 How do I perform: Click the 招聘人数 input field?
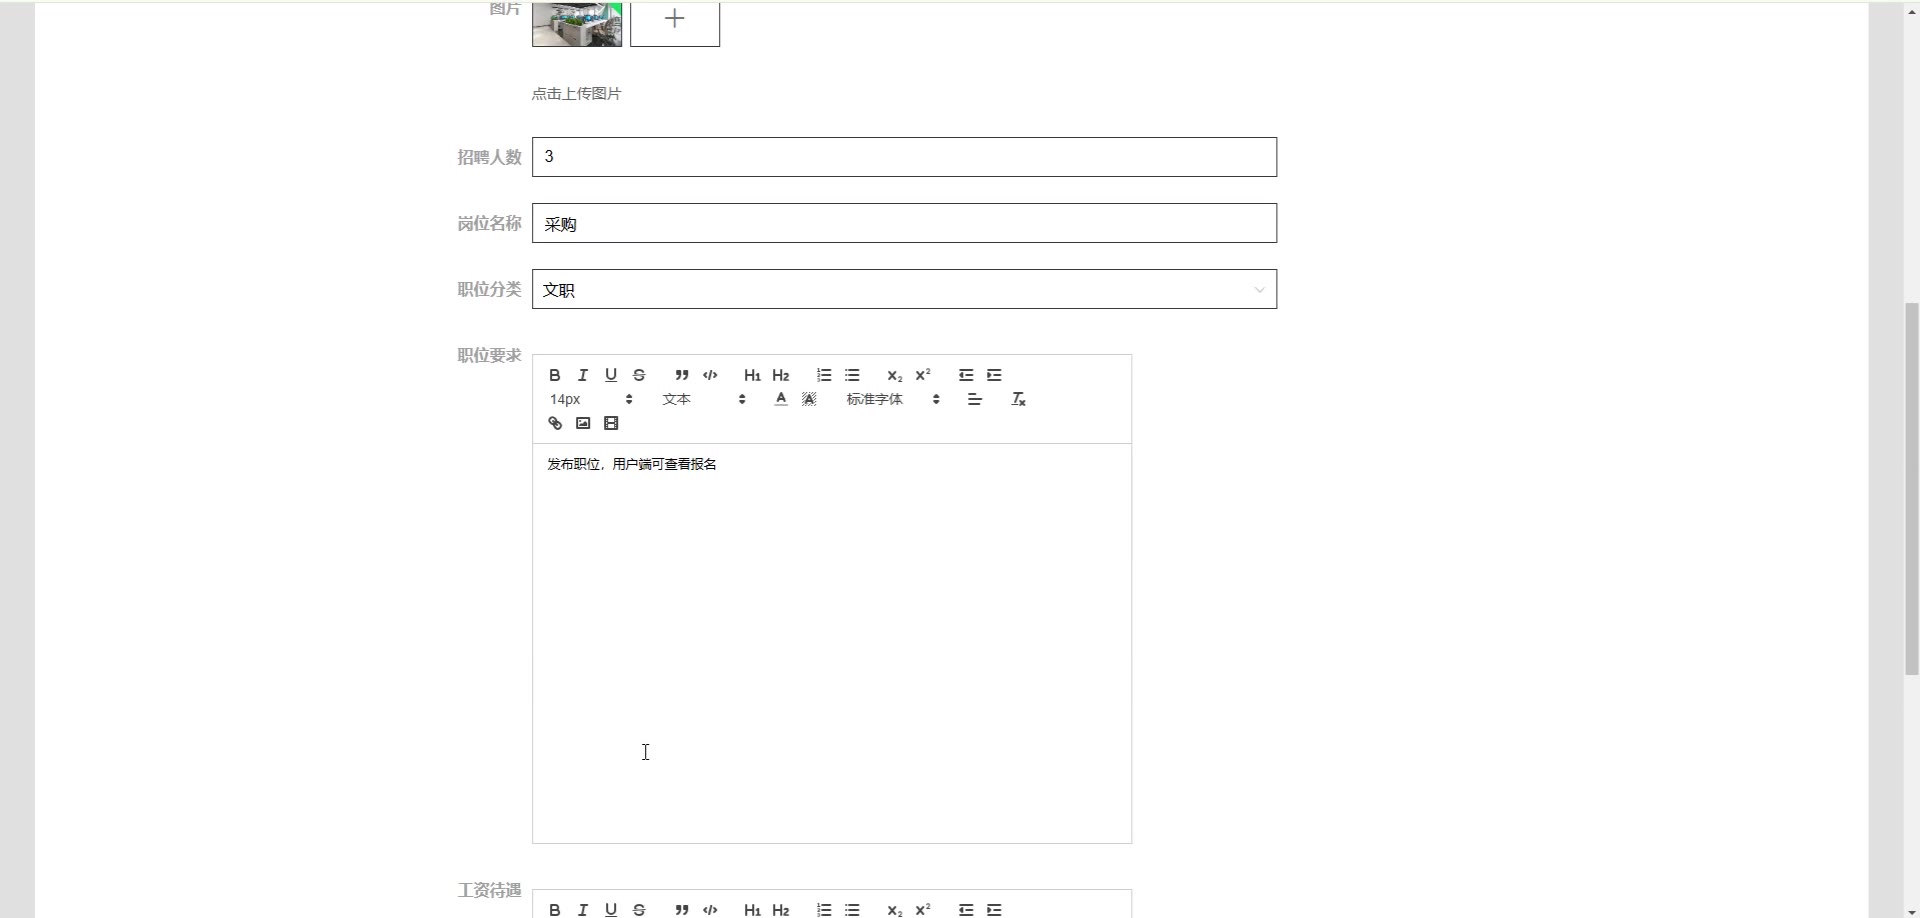[x=904, y=157]
